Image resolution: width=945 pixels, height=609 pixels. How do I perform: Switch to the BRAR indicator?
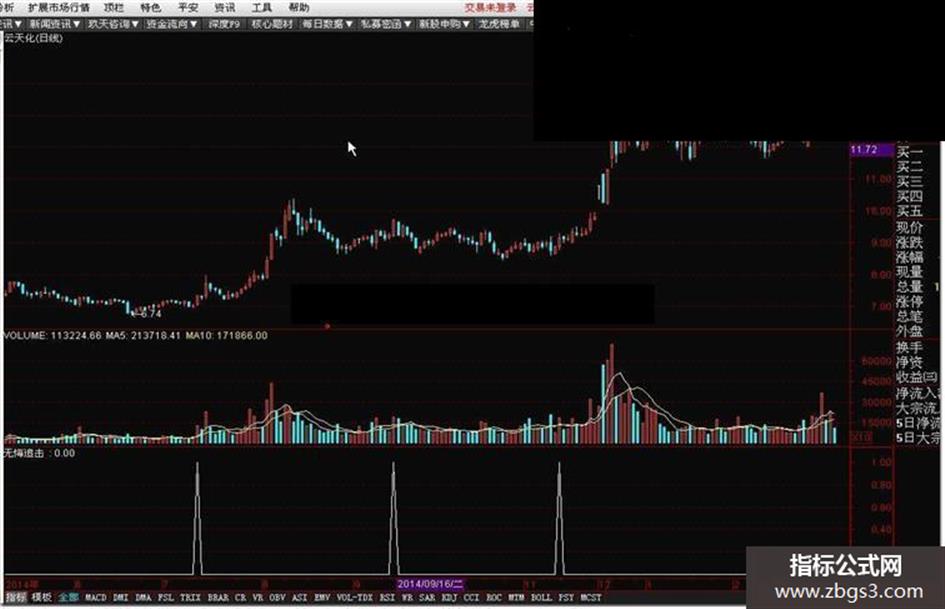coord(218,597)
